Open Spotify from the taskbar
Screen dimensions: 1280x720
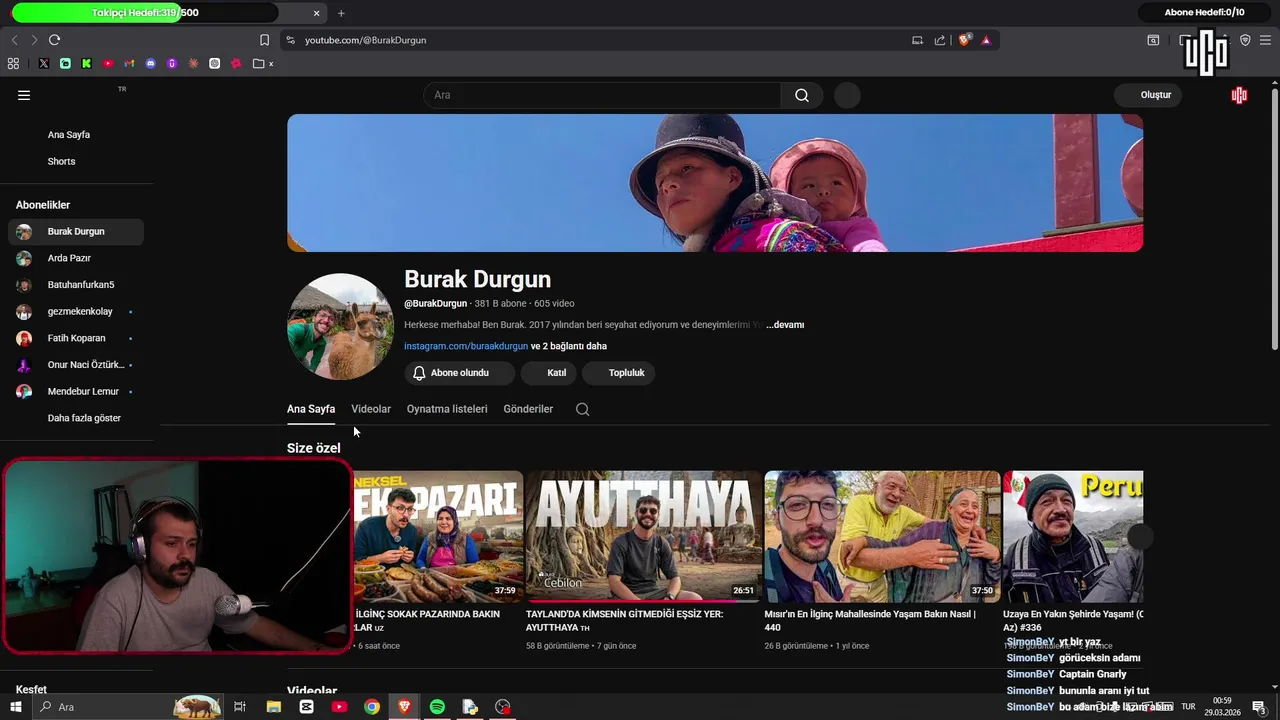coord(437,707)
